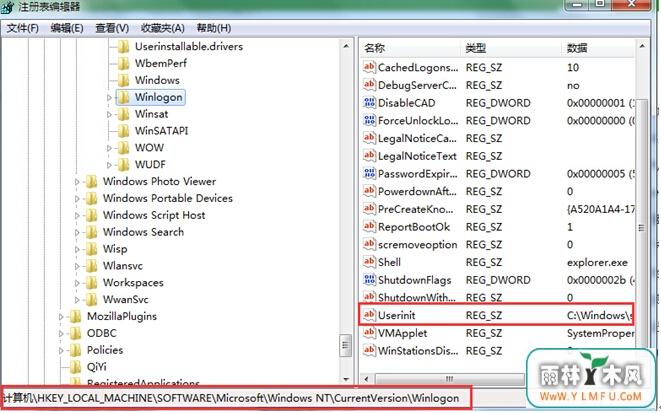The width and height of the screenshot is (661, 413).
Task: Select the scremoveoption value name
Action: coord(417,244)
